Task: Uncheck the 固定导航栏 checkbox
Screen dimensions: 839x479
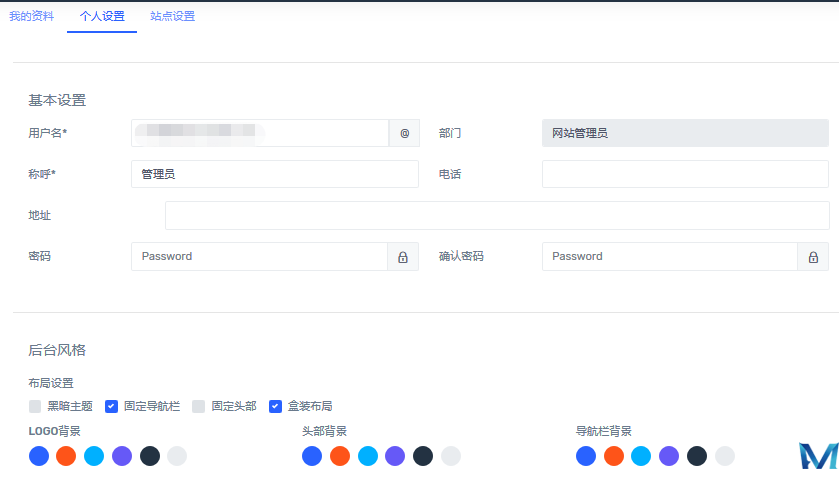Action: (112, 407)
